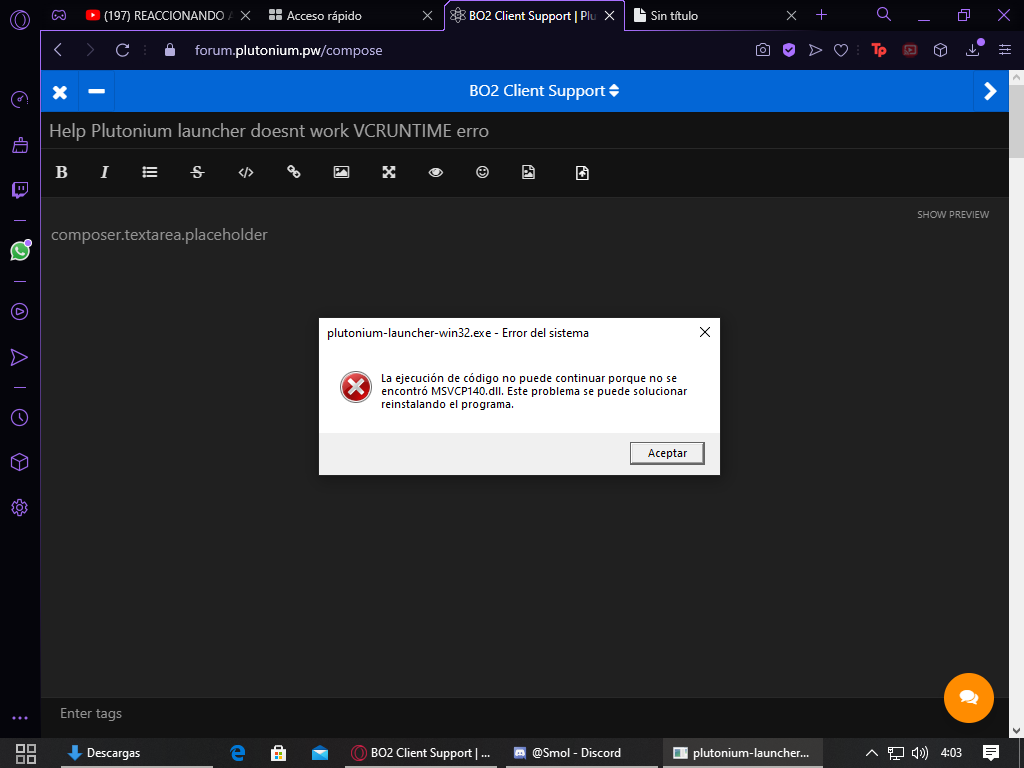Show hidden system tray icons chevron
The height and width of the screenshot is (768, 1024).
pos(871,752)
